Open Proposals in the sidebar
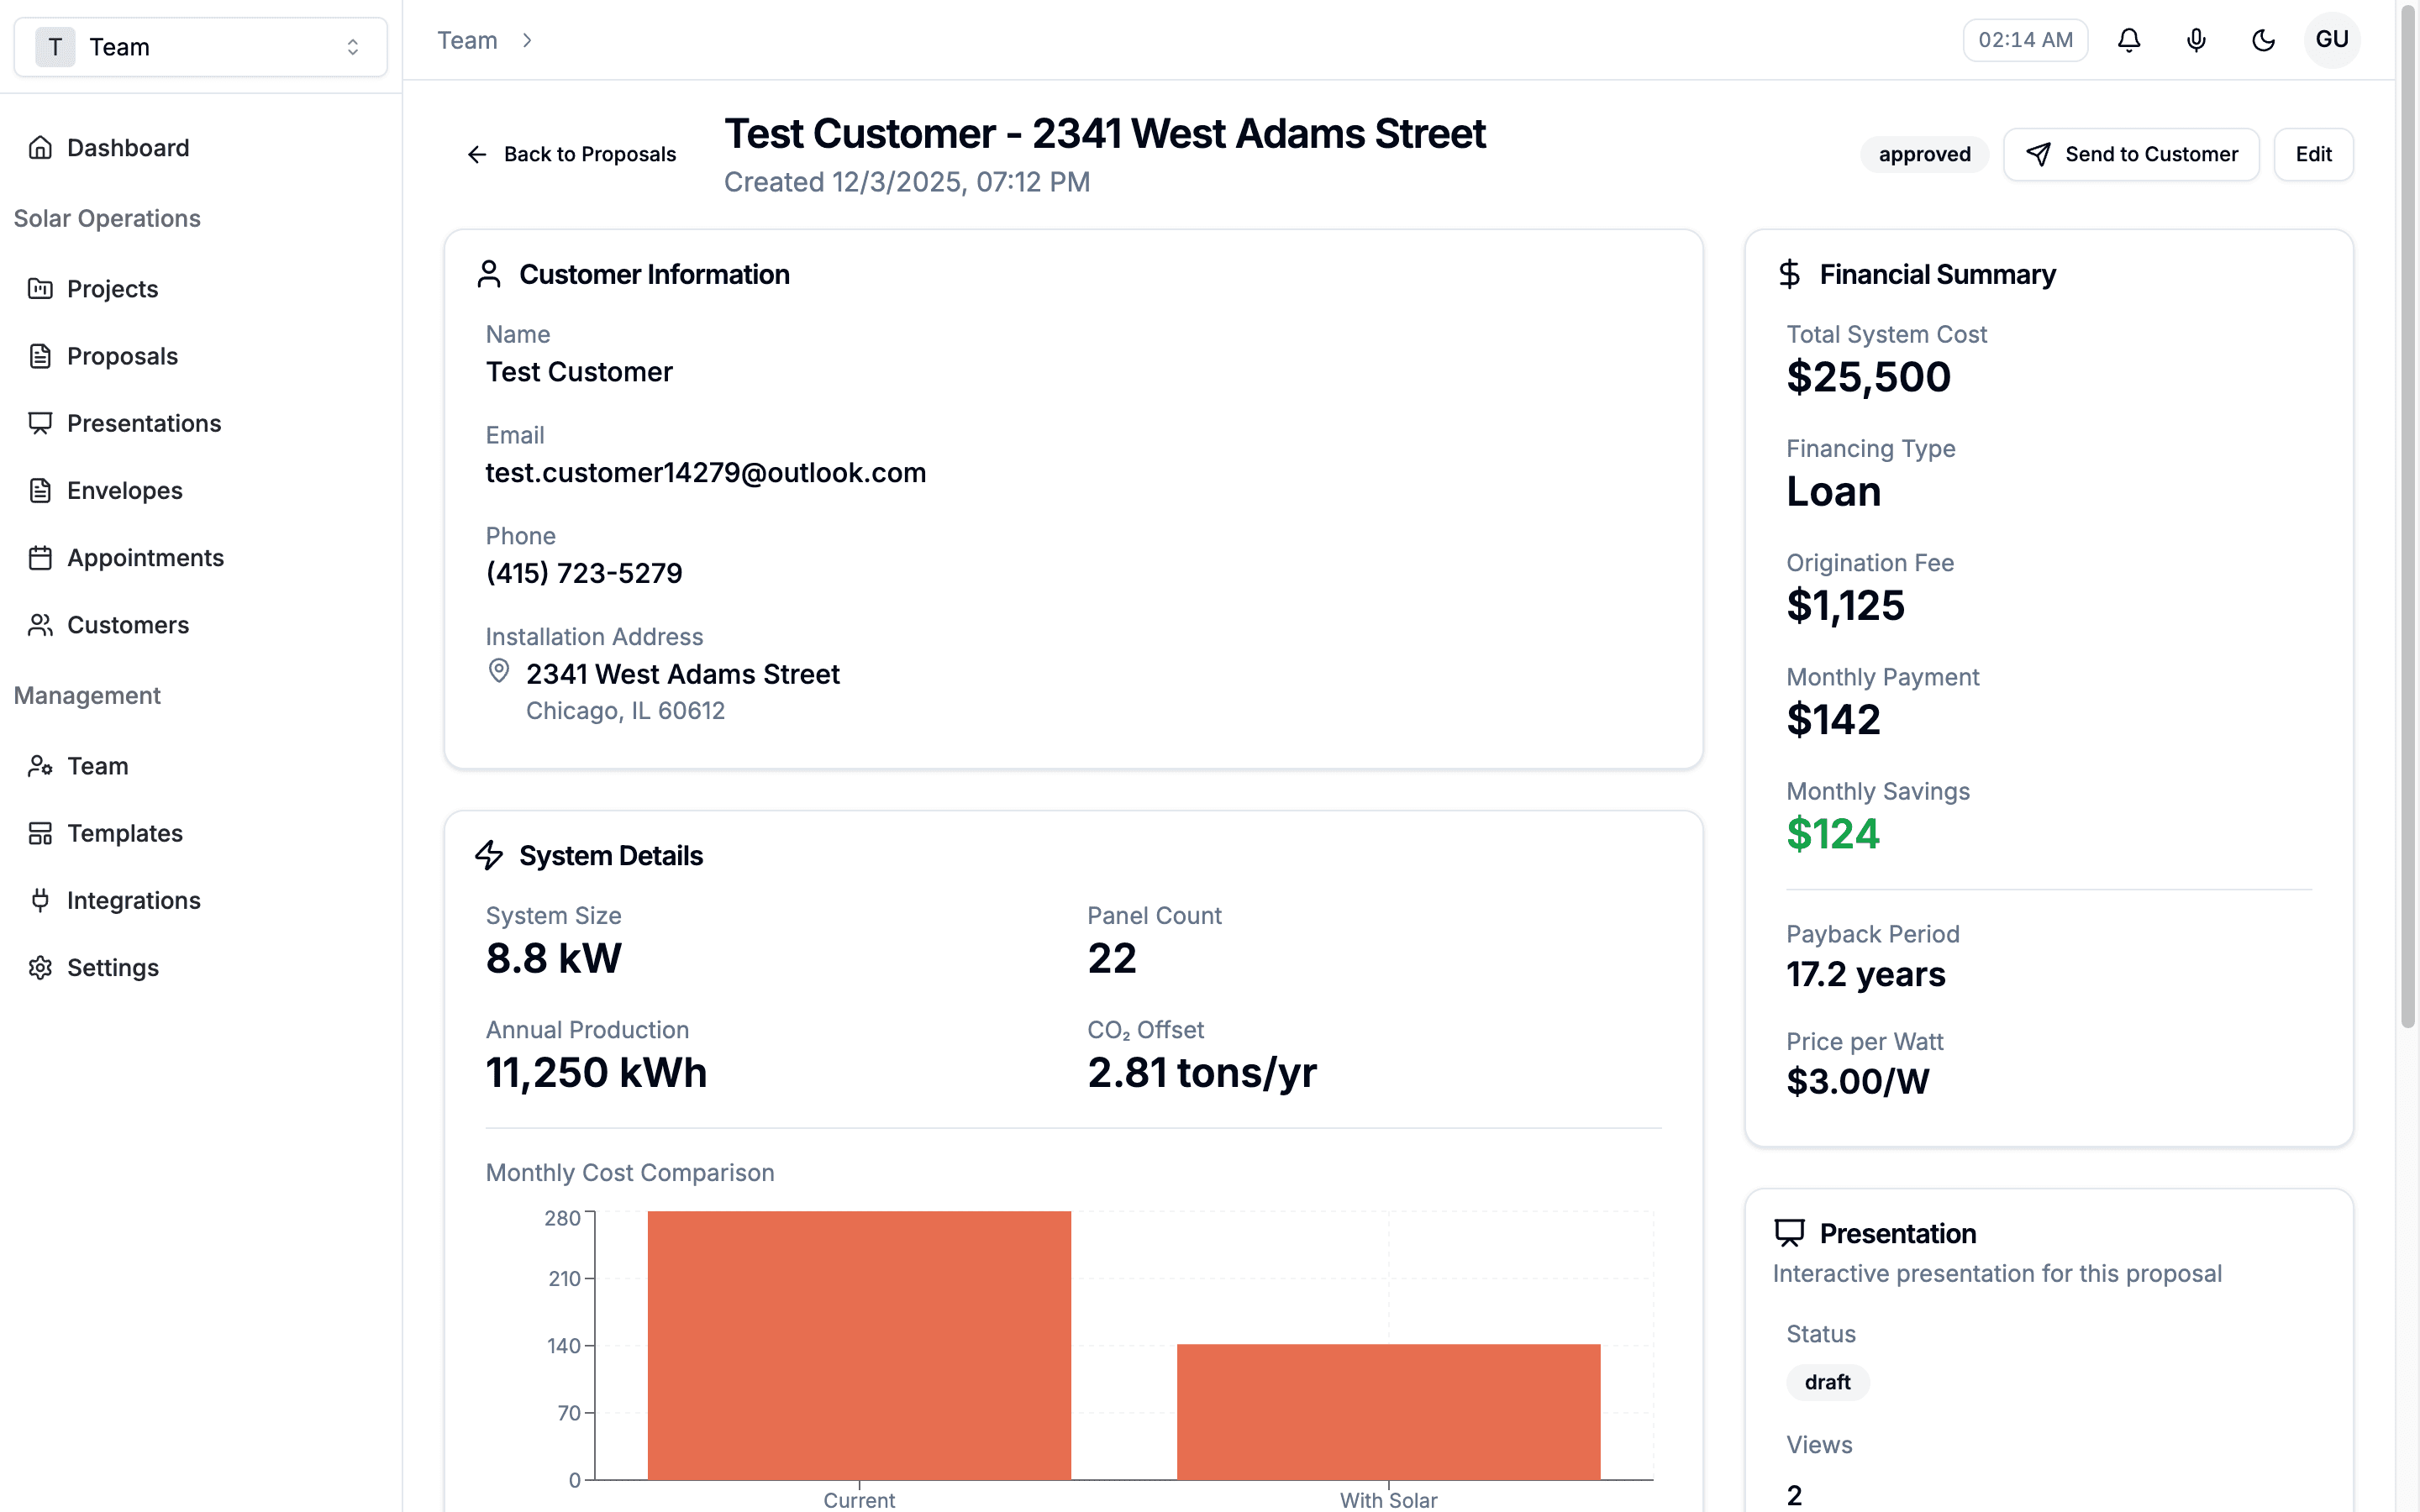This screenshot has height=1512, width=2420. [122, 356]
